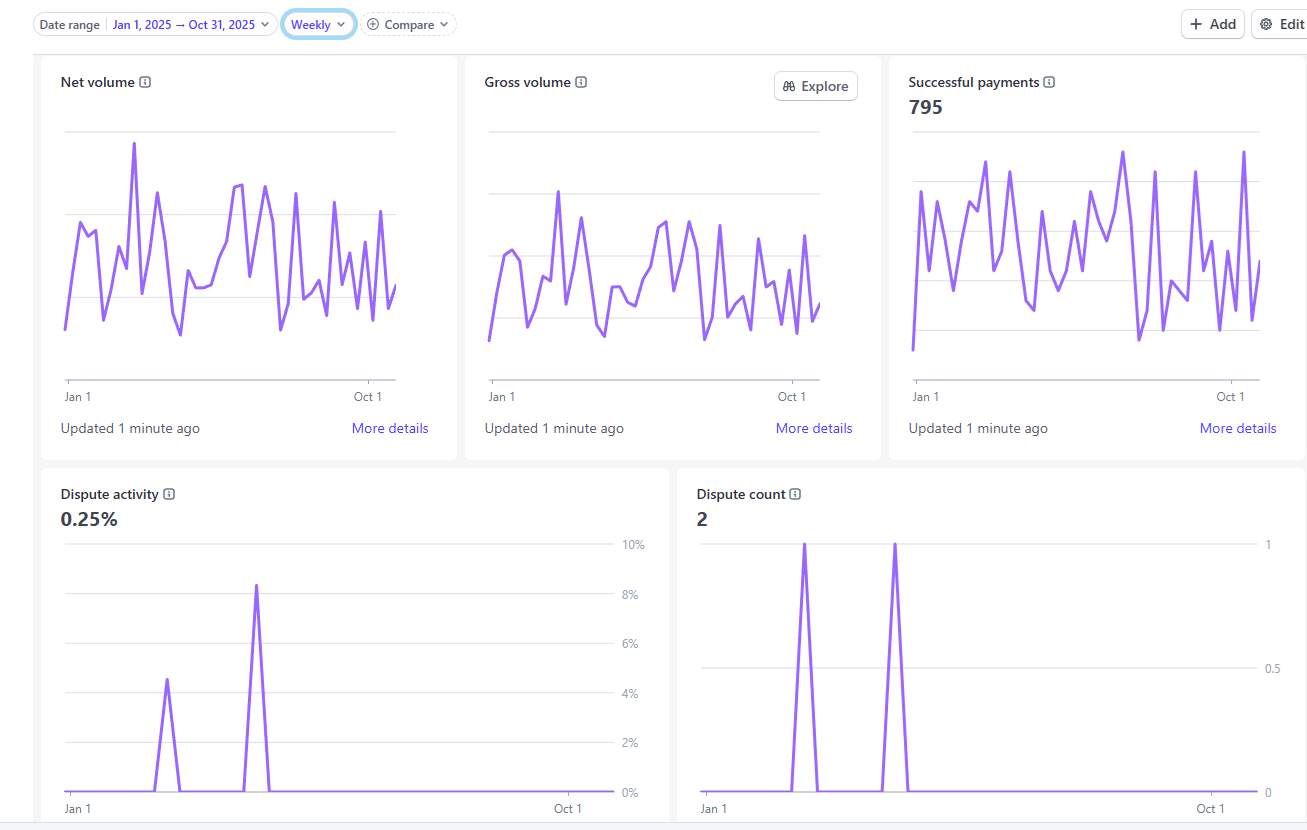This screenshot has height=830, width=1307.
Task: Click info icon beside Gross volume title
Action: coord(581,83)
